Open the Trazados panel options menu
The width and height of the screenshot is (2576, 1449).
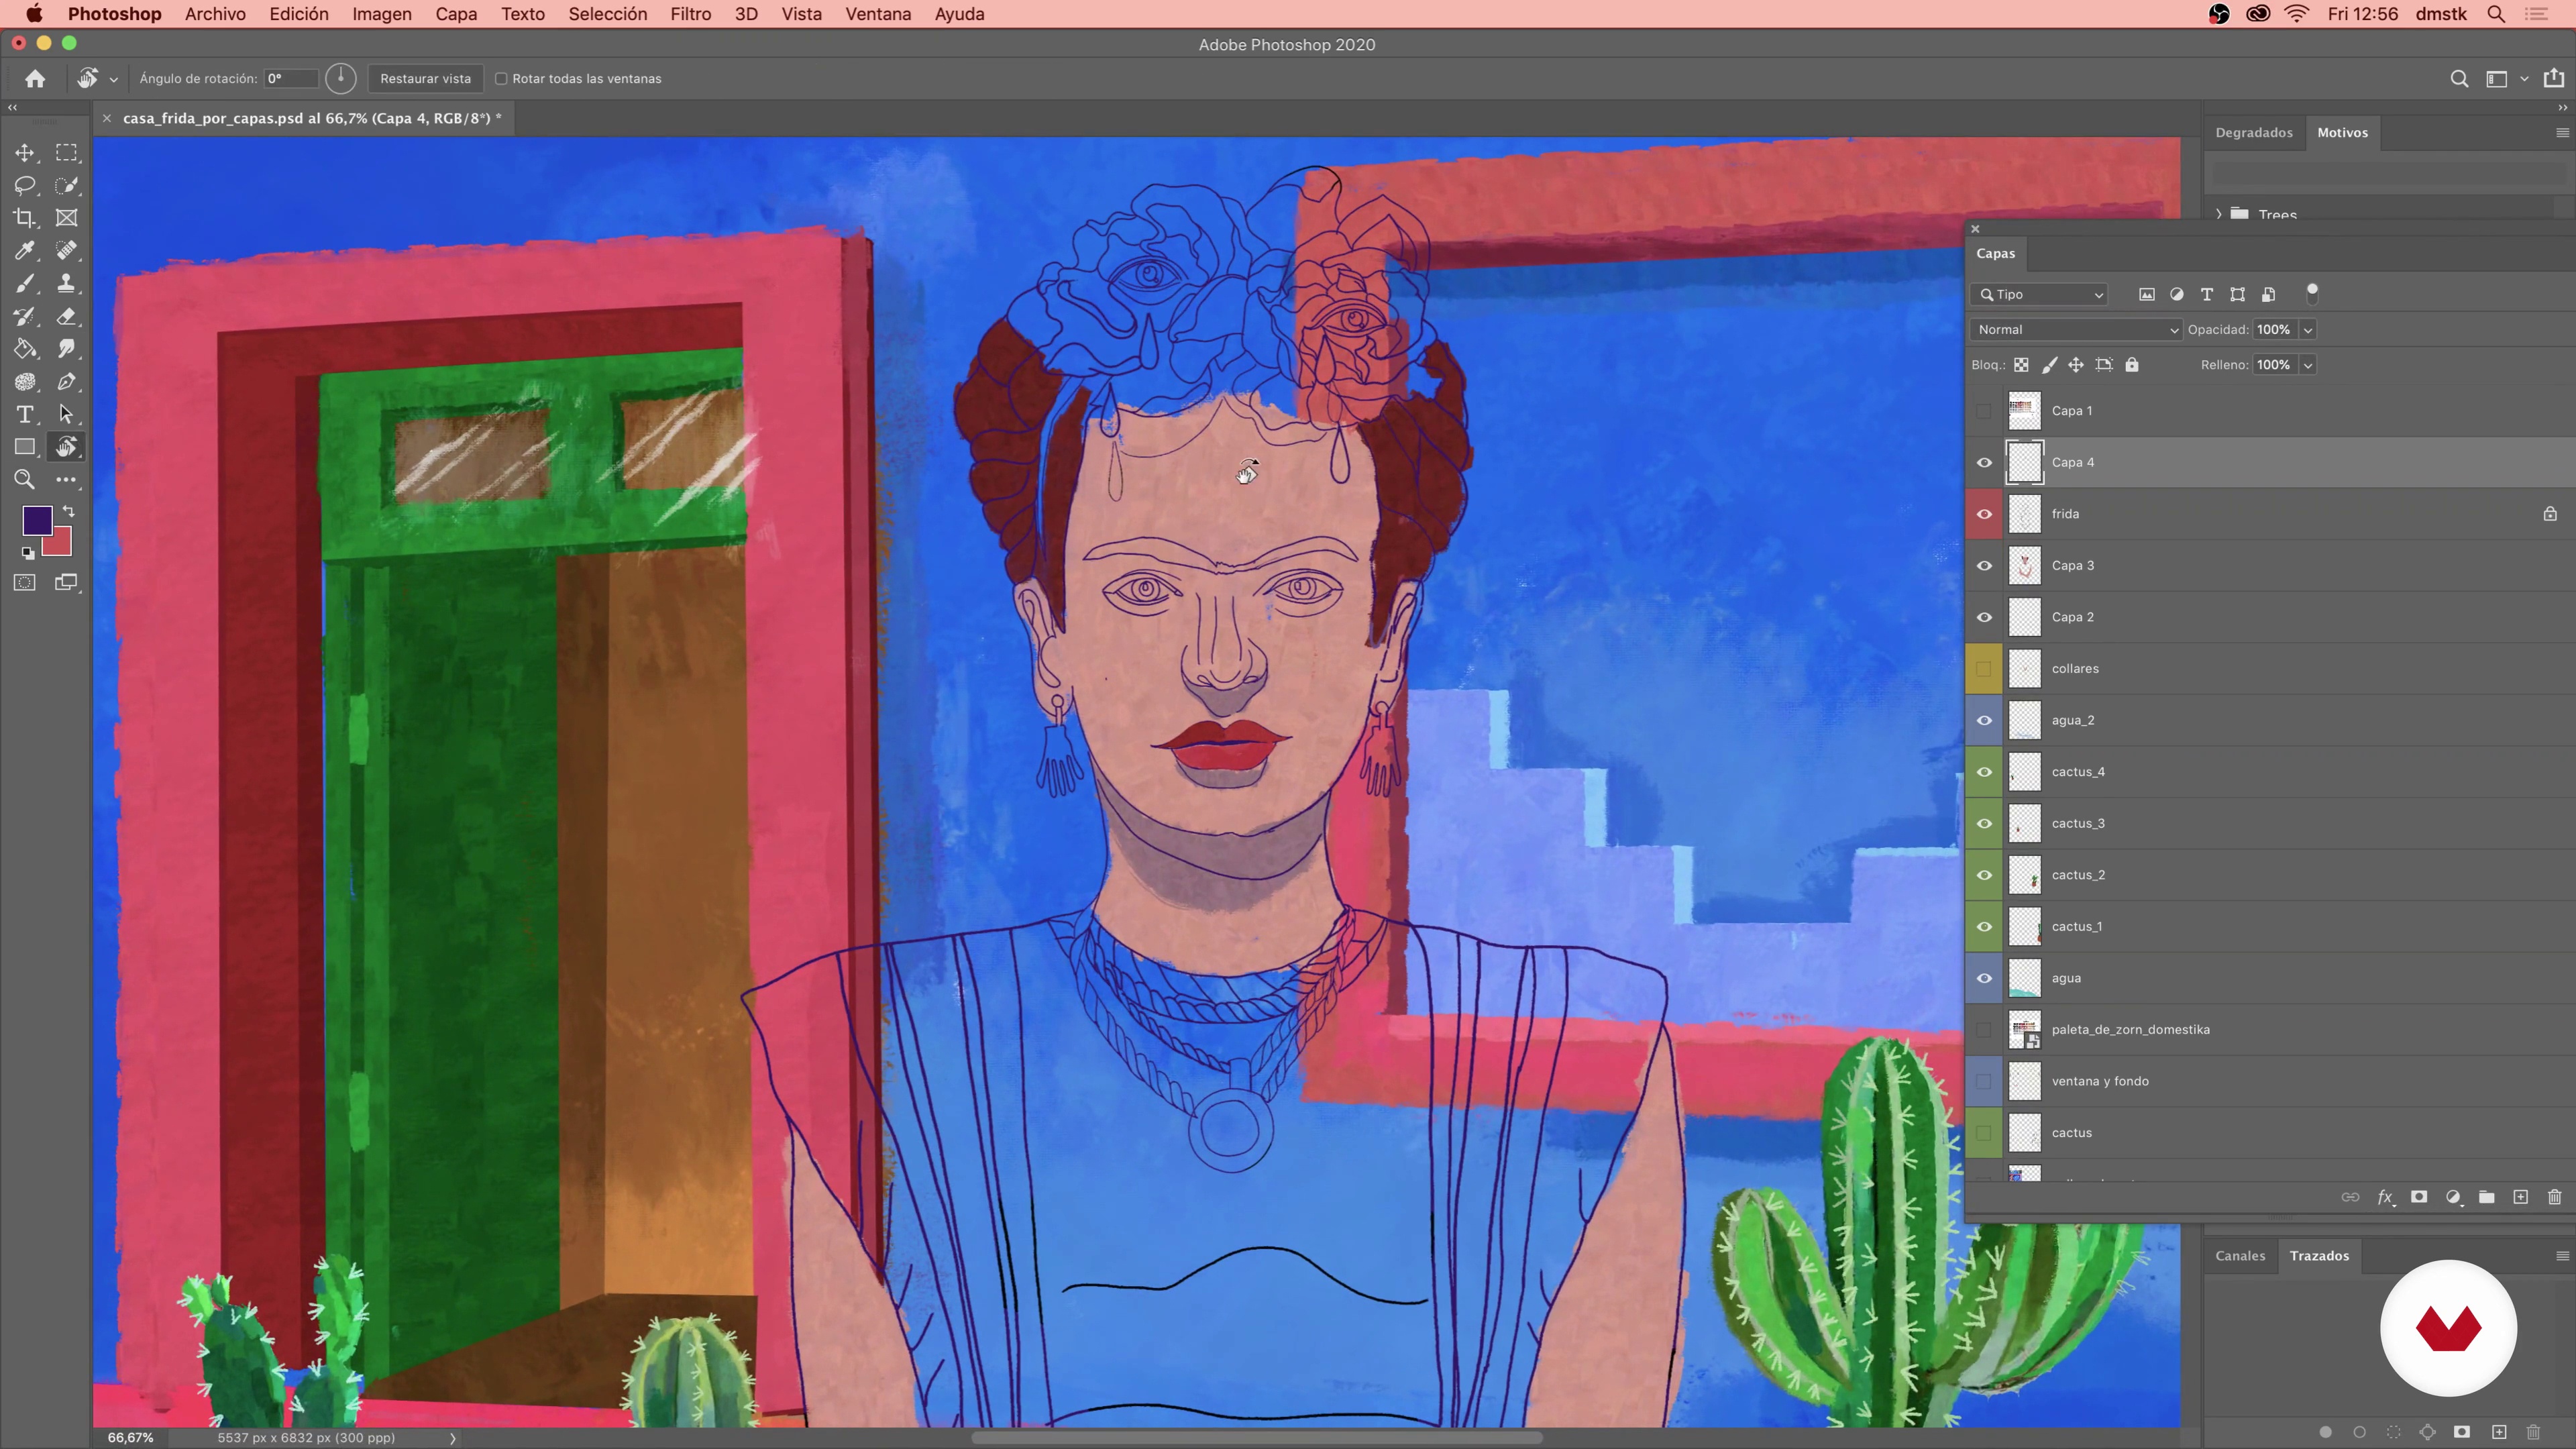click(2562, 1256)
